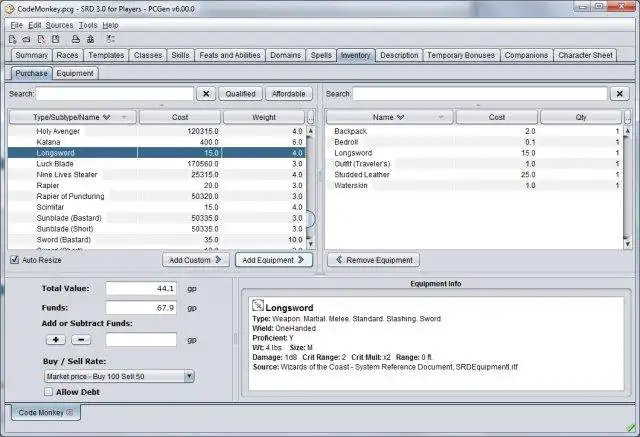Click purchase list scrollbar up arrow
This screenshot has height=437, width=640.
pyautogui.click(x=311, y=131)
